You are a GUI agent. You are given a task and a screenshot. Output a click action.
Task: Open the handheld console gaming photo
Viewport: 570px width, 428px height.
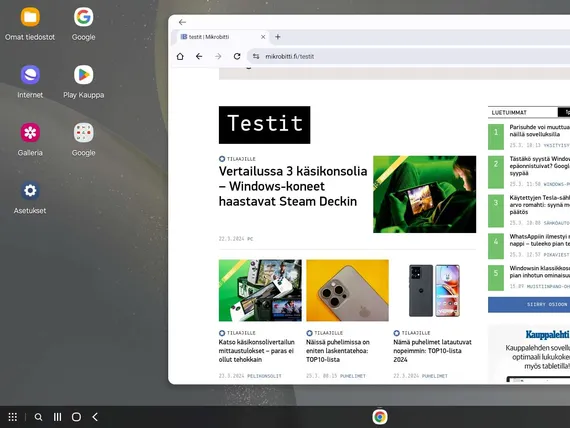coord(424,194)
